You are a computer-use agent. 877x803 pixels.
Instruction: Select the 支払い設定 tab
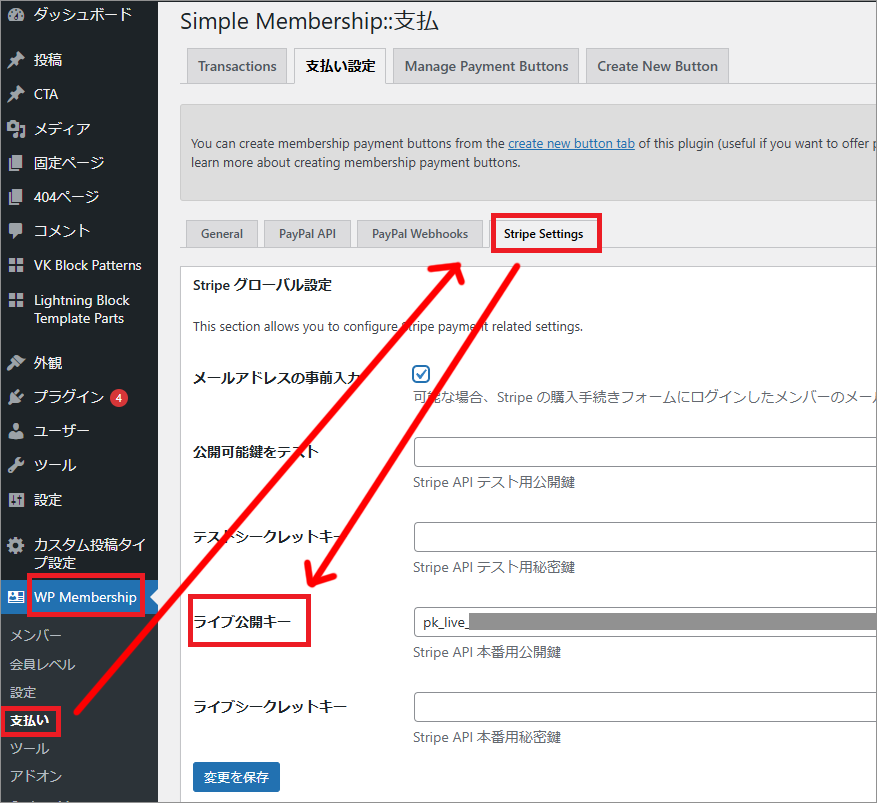coord(340,66)
